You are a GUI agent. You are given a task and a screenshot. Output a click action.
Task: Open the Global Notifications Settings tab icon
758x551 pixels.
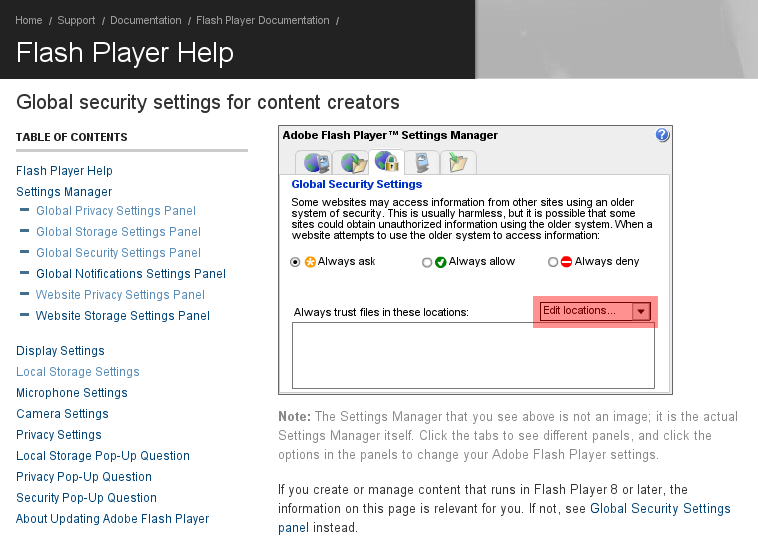[422, 162]
